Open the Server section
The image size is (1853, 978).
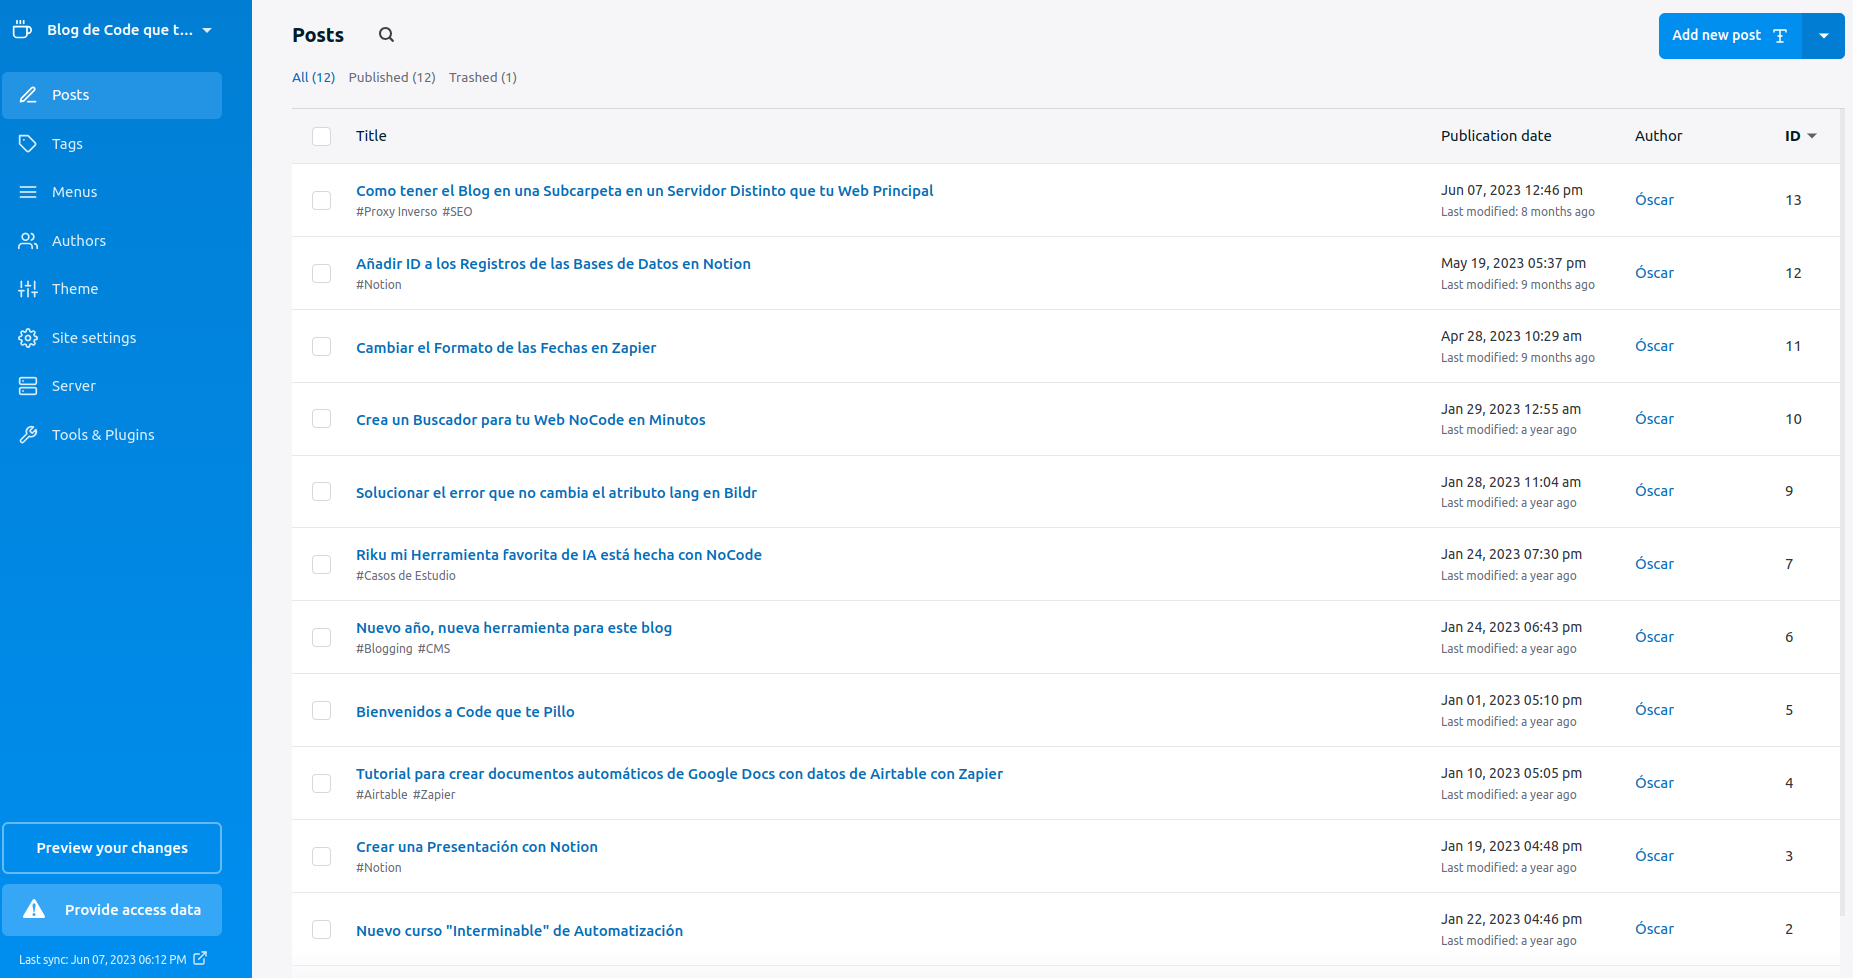pyautogui.click(x=73, y=385)
